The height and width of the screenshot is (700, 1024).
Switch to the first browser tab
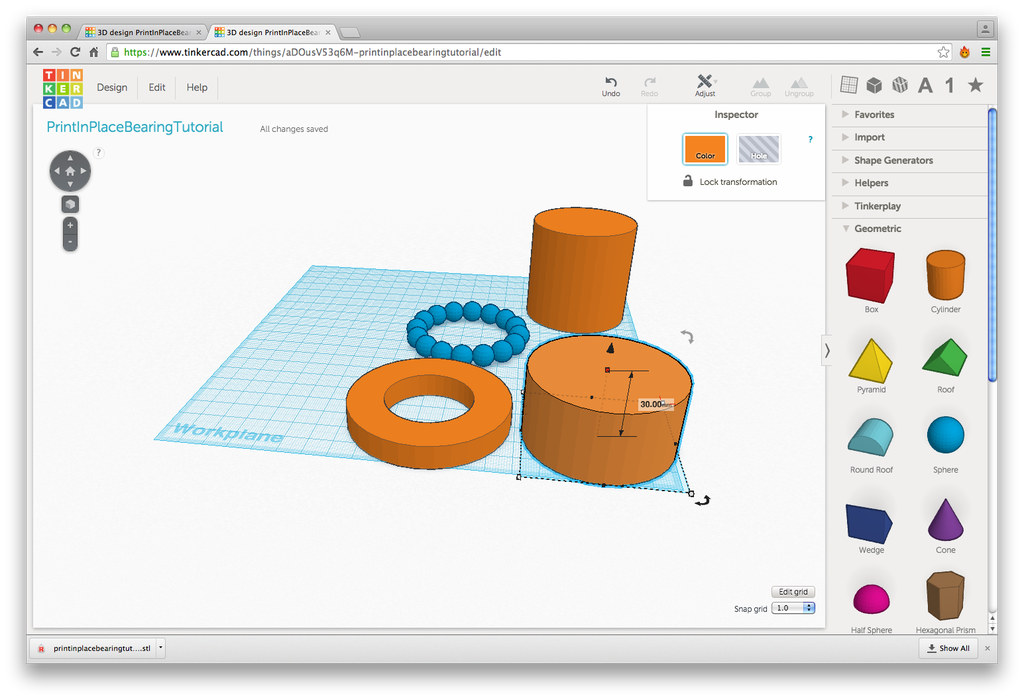click(142, 32)
